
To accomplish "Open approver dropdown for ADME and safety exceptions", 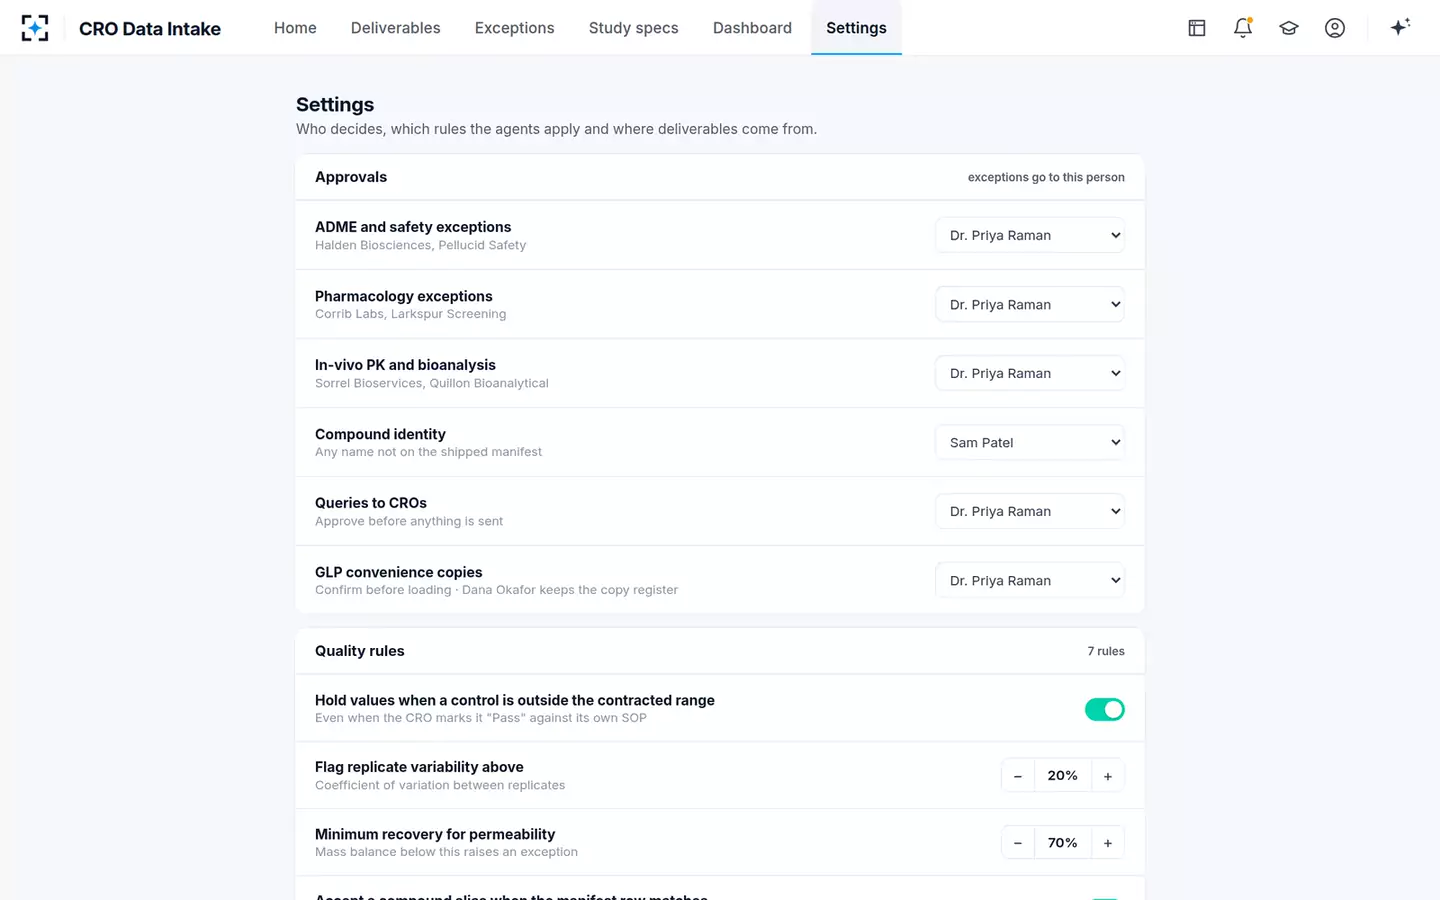I will (1030, 235).
